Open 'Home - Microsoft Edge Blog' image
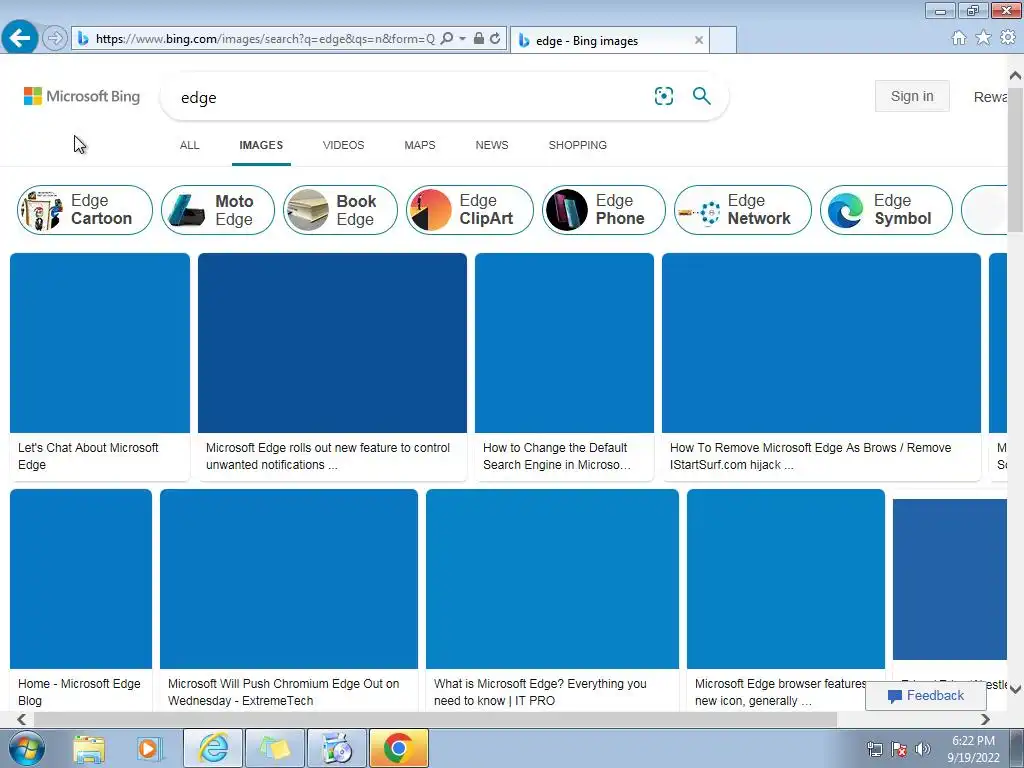 [81, 579]
